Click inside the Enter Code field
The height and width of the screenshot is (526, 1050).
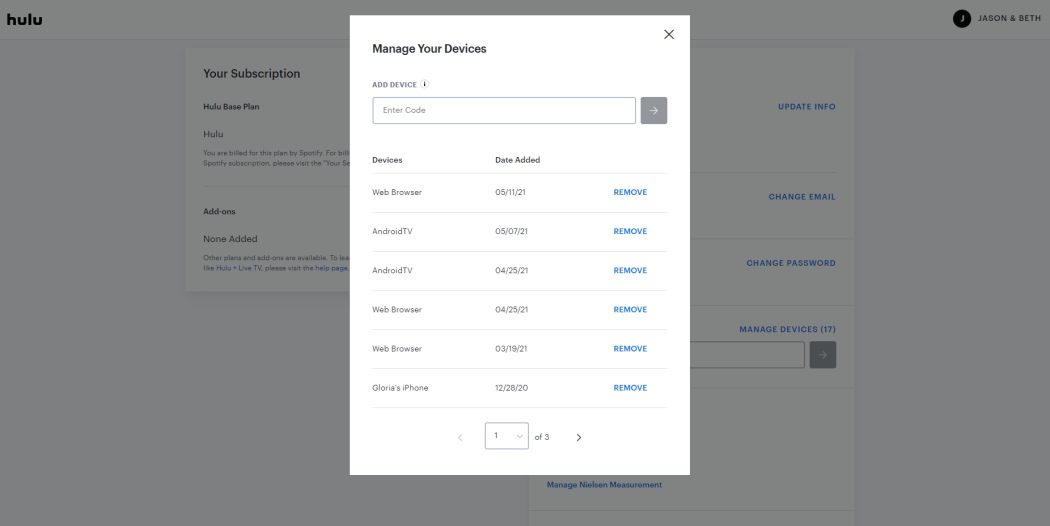[x=503, y=111]
